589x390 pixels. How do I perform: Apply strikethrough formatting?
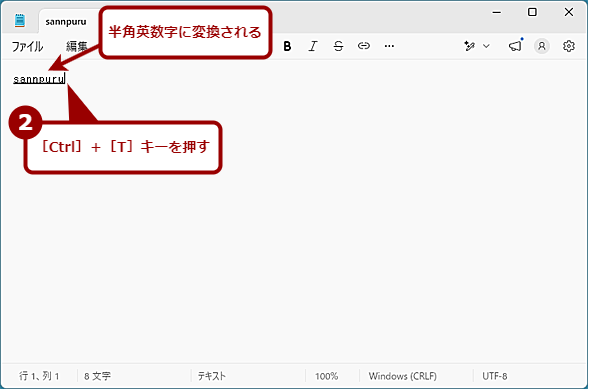(x=338, y=46)
